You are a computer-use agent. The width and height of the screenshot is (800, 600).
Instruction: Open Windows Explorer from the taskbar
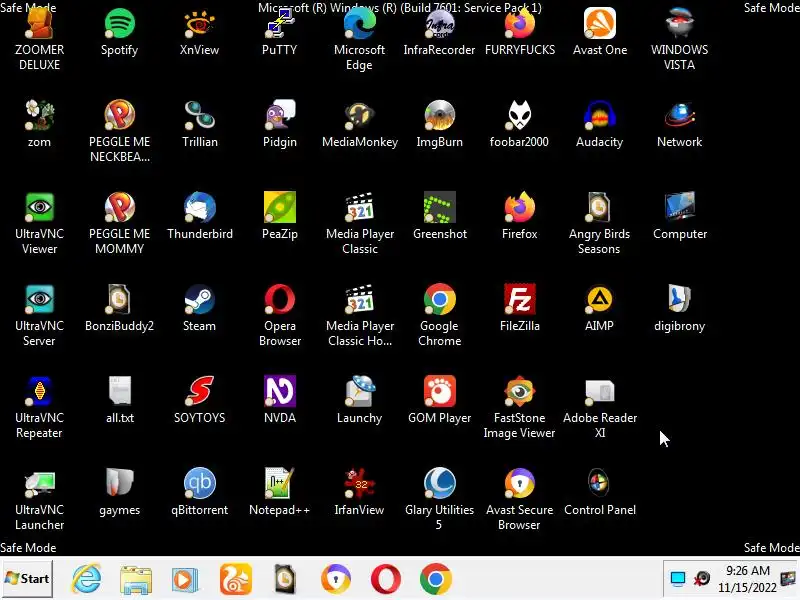click(x=136, y=579)
